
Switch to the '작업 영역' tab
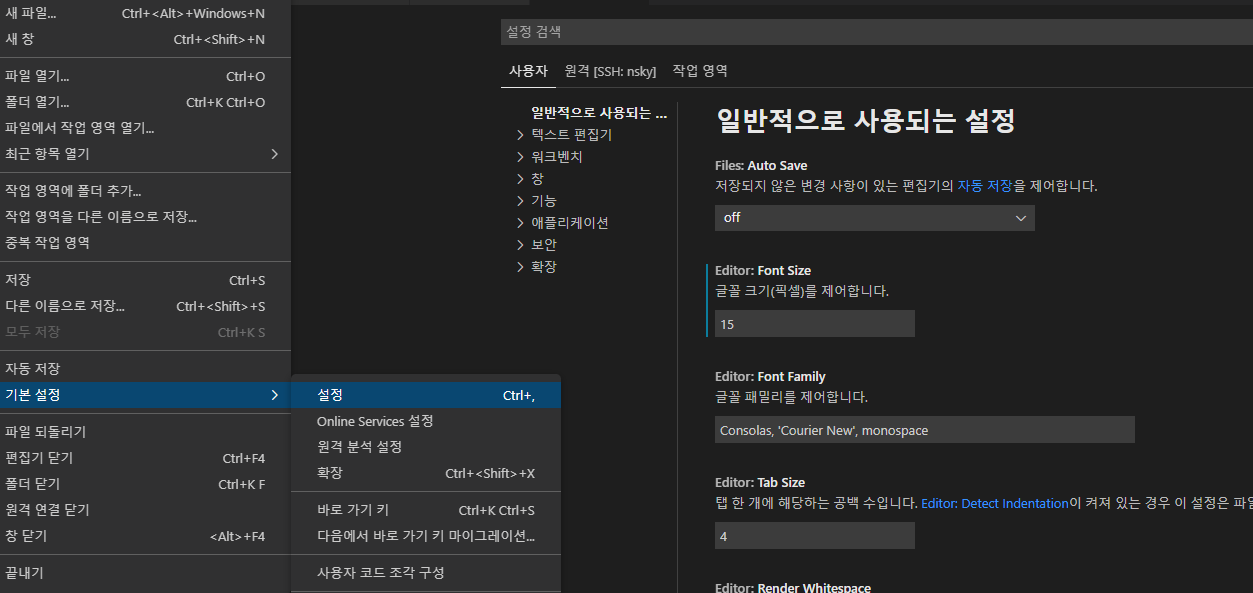tap(700, 72)
